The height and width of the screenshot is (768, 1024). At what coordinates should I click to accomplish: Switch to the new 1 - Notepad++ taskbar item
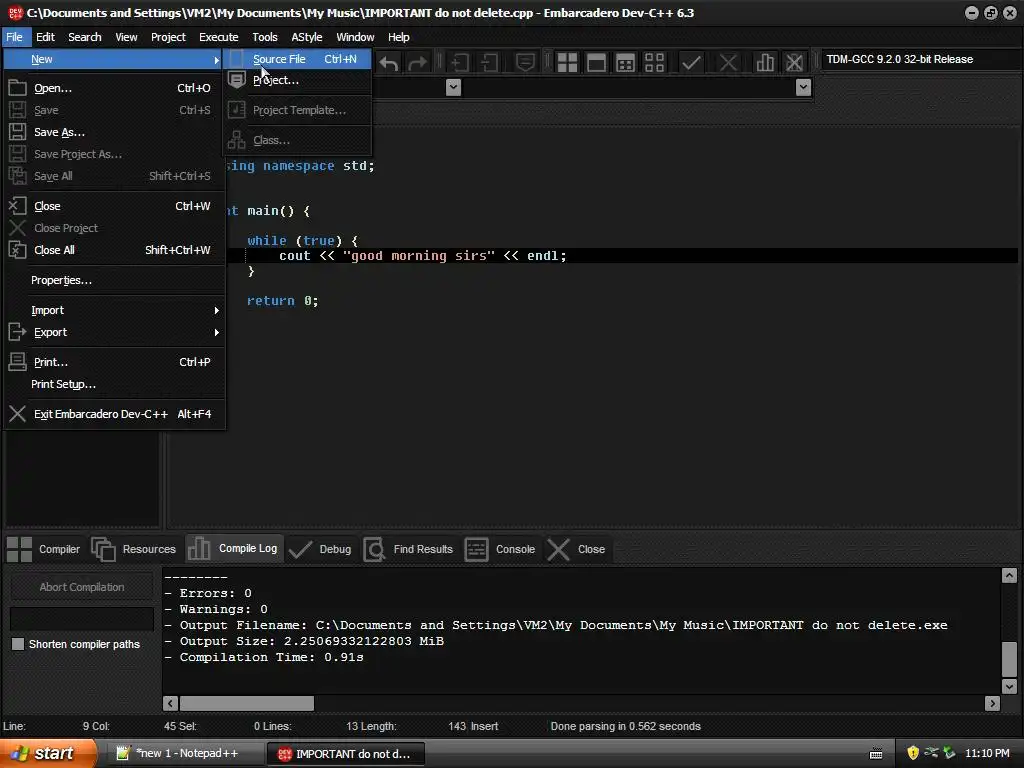pos(186,753)
